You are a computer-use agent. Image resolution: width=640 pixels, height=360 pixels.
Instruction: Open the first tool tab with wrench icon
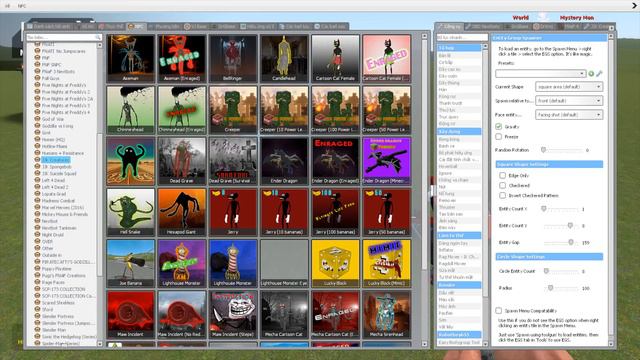coord(450,27)
